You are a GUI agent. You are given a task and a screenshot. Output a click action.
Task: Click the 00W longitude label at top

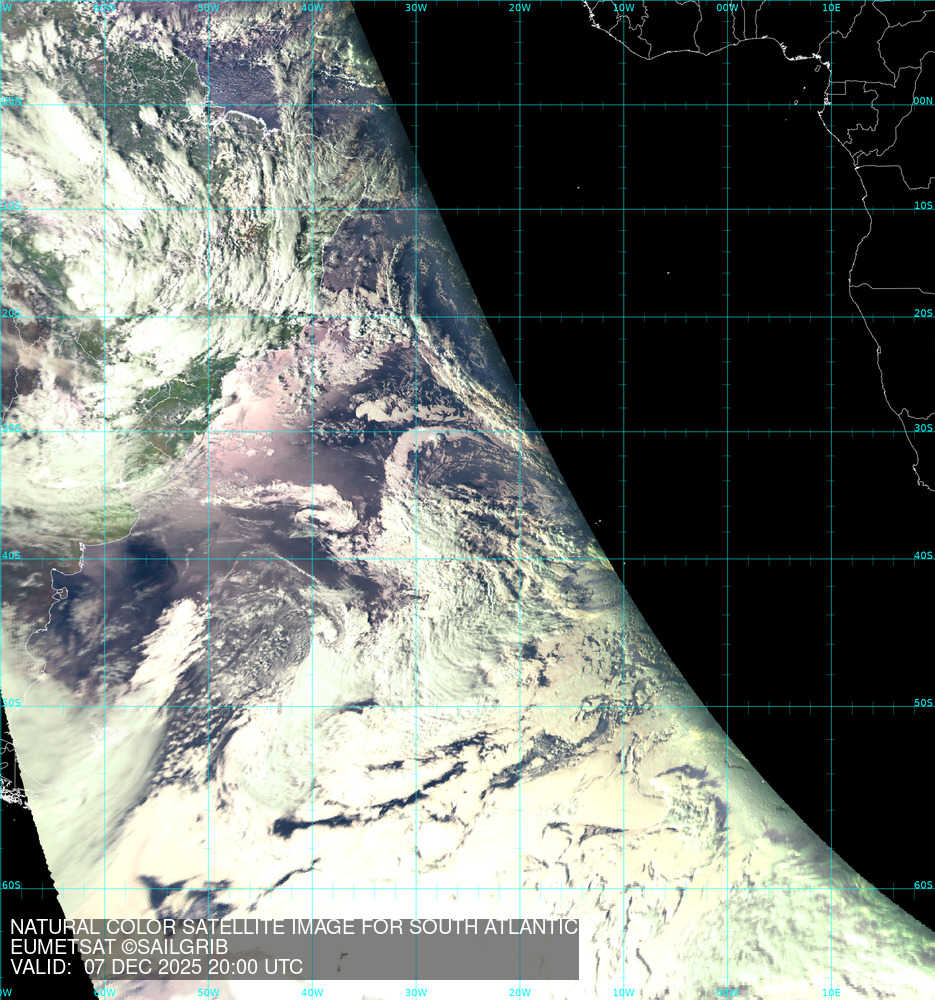click(x=727, y=8)
